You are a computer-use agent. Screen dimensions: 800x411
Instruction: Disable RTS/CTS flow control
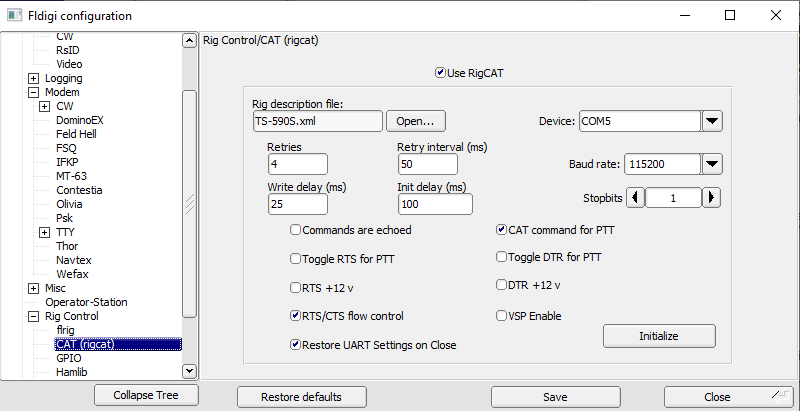pos(295,316)
